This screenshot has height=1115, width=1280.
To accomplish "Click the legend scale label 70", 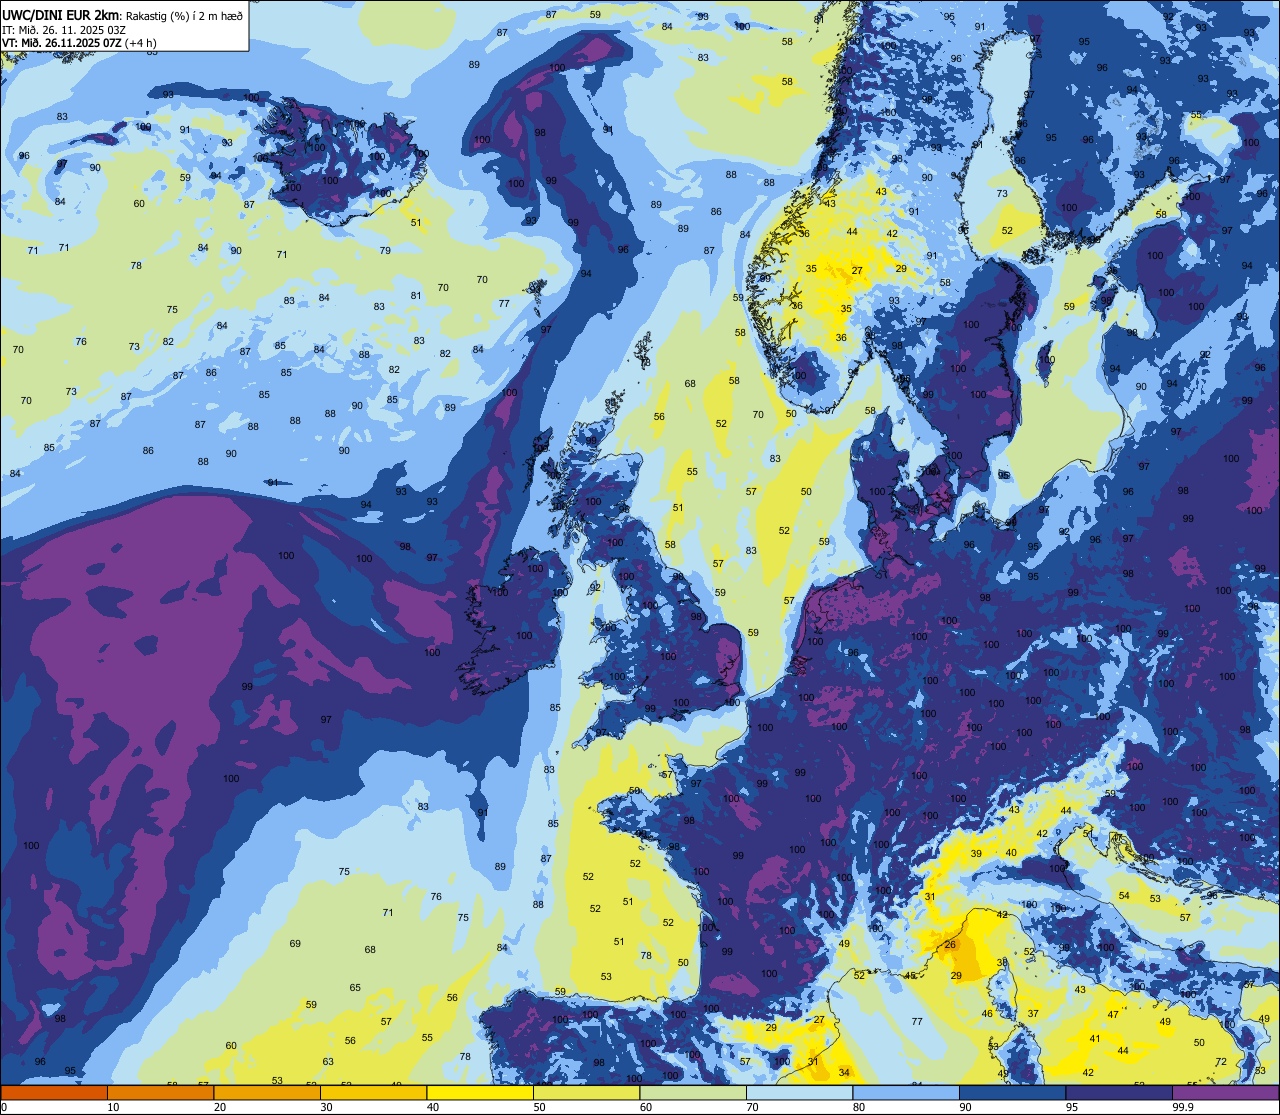I will 752,1107.
